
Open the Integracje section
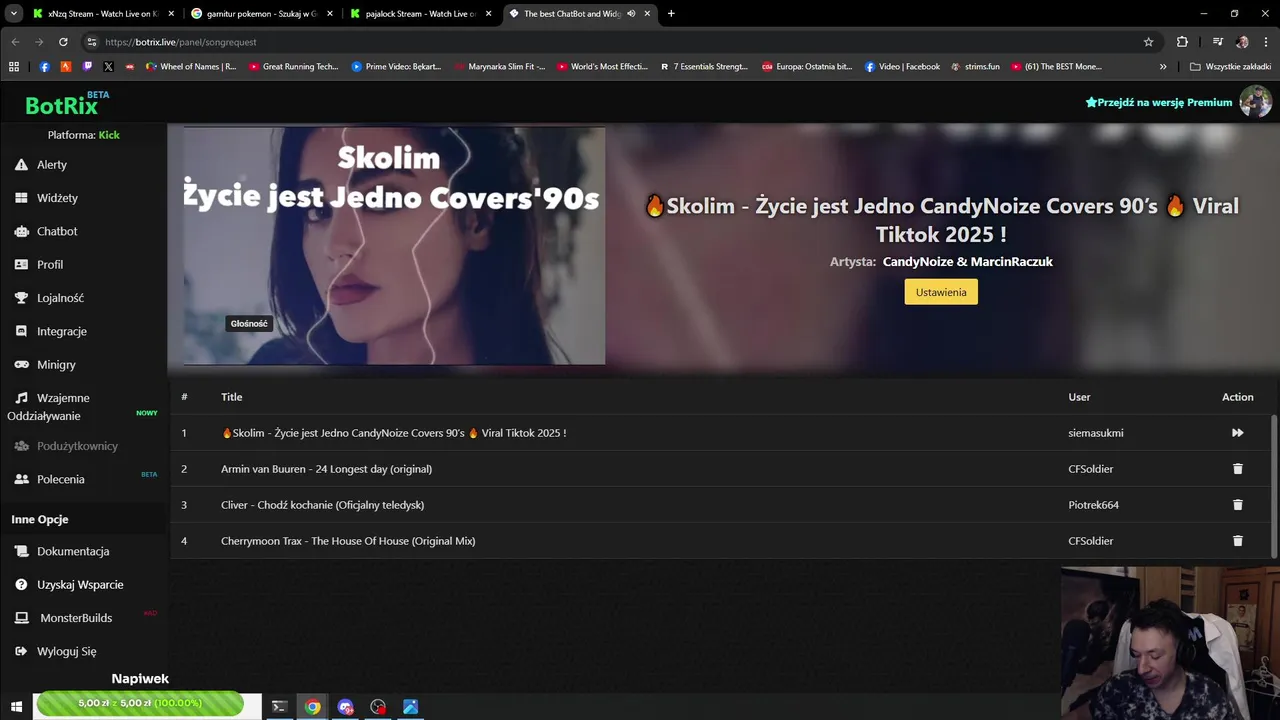pyautogui.click(x=51, y=331)
